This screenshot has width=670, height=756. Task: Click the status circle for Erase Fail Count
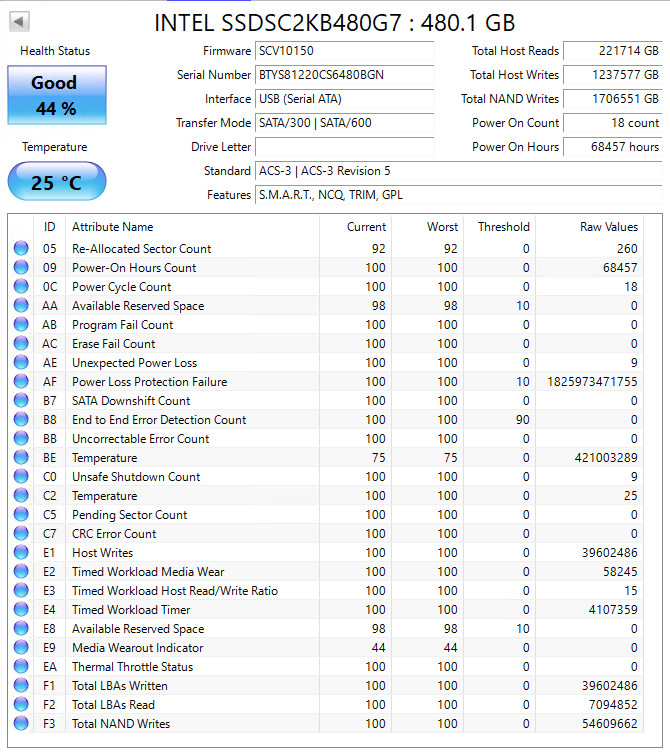tap(21, 343)
